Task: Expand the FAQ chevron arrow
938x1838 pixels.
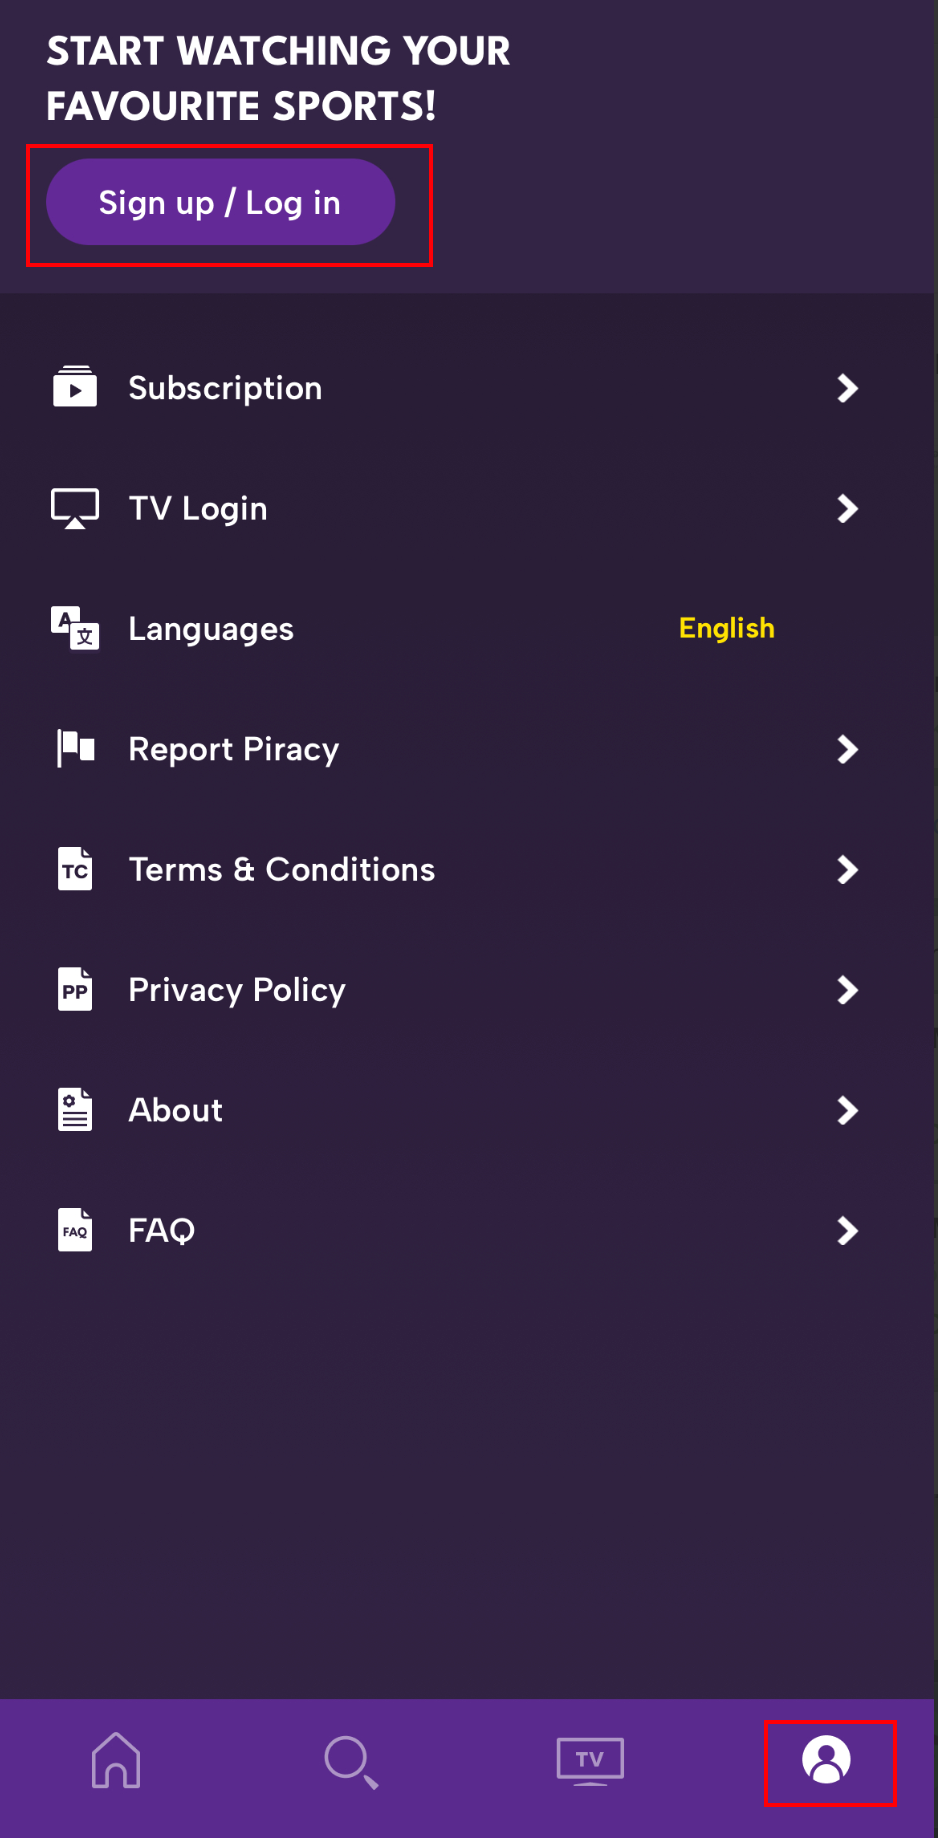Action: coord(848,1231)
